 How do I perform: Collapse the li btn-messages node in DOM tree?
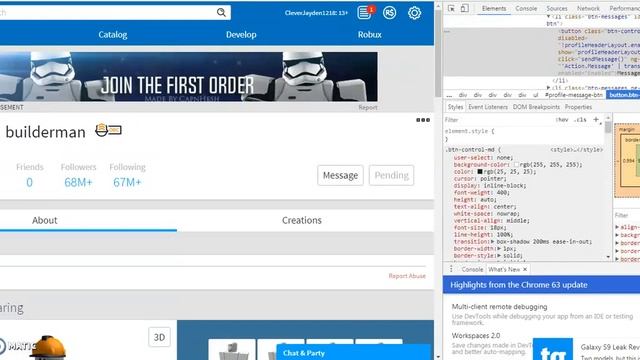(549, 16)
